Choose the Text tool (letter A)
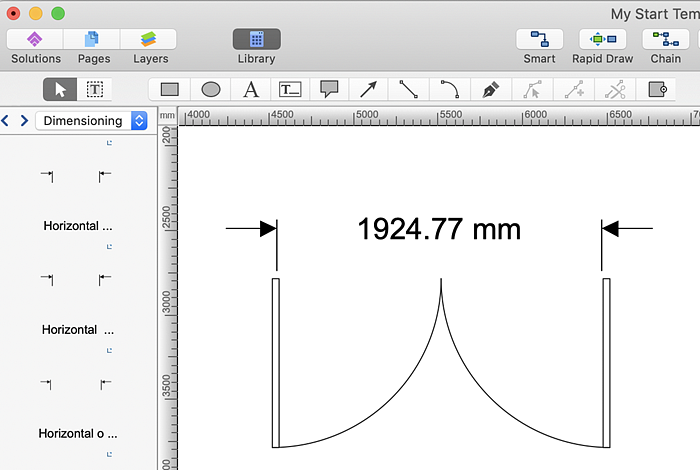 (x=251, y=90)
